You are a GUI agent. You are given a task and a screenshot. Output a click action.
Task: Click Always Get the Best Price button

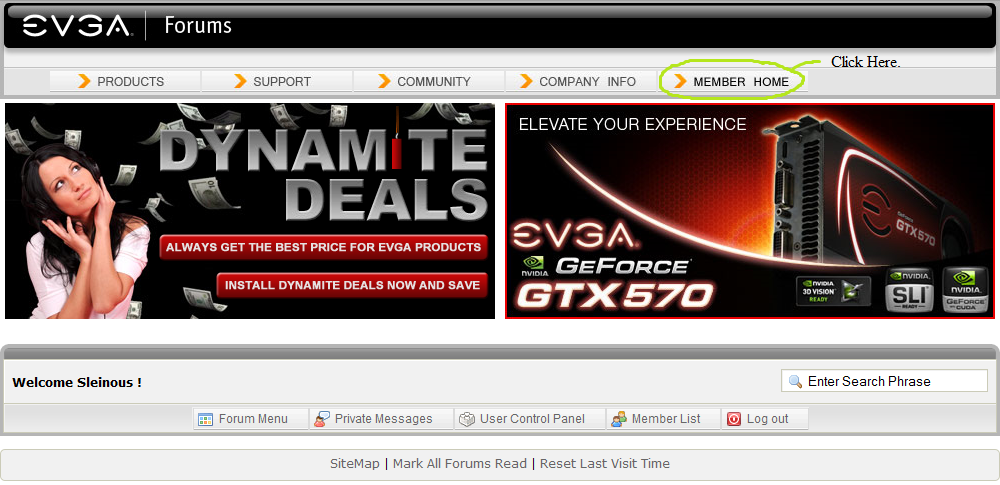pyautogui.click(x=323, y=246)
